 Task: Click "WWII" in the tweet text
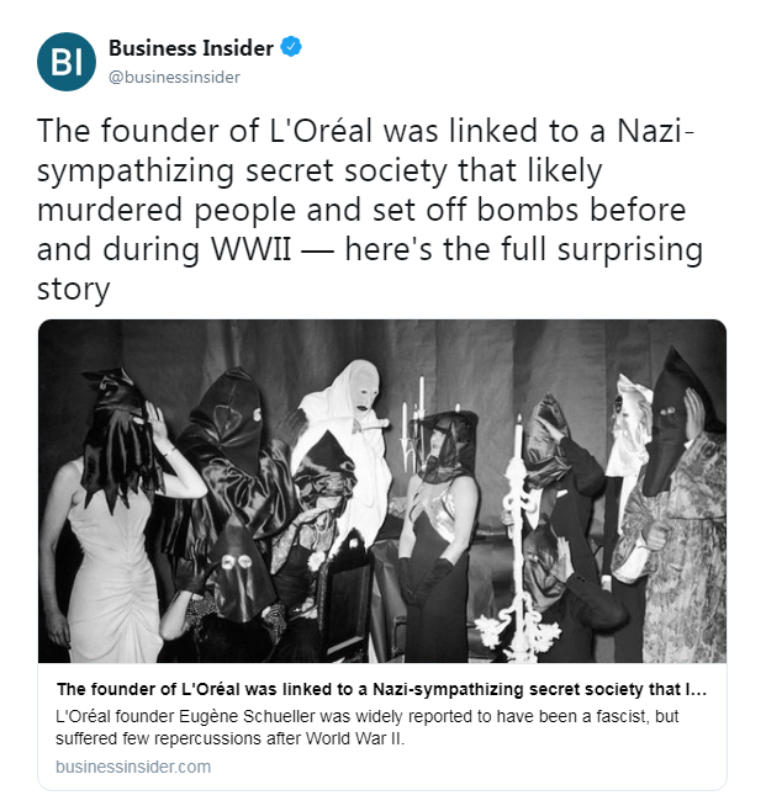251,249
